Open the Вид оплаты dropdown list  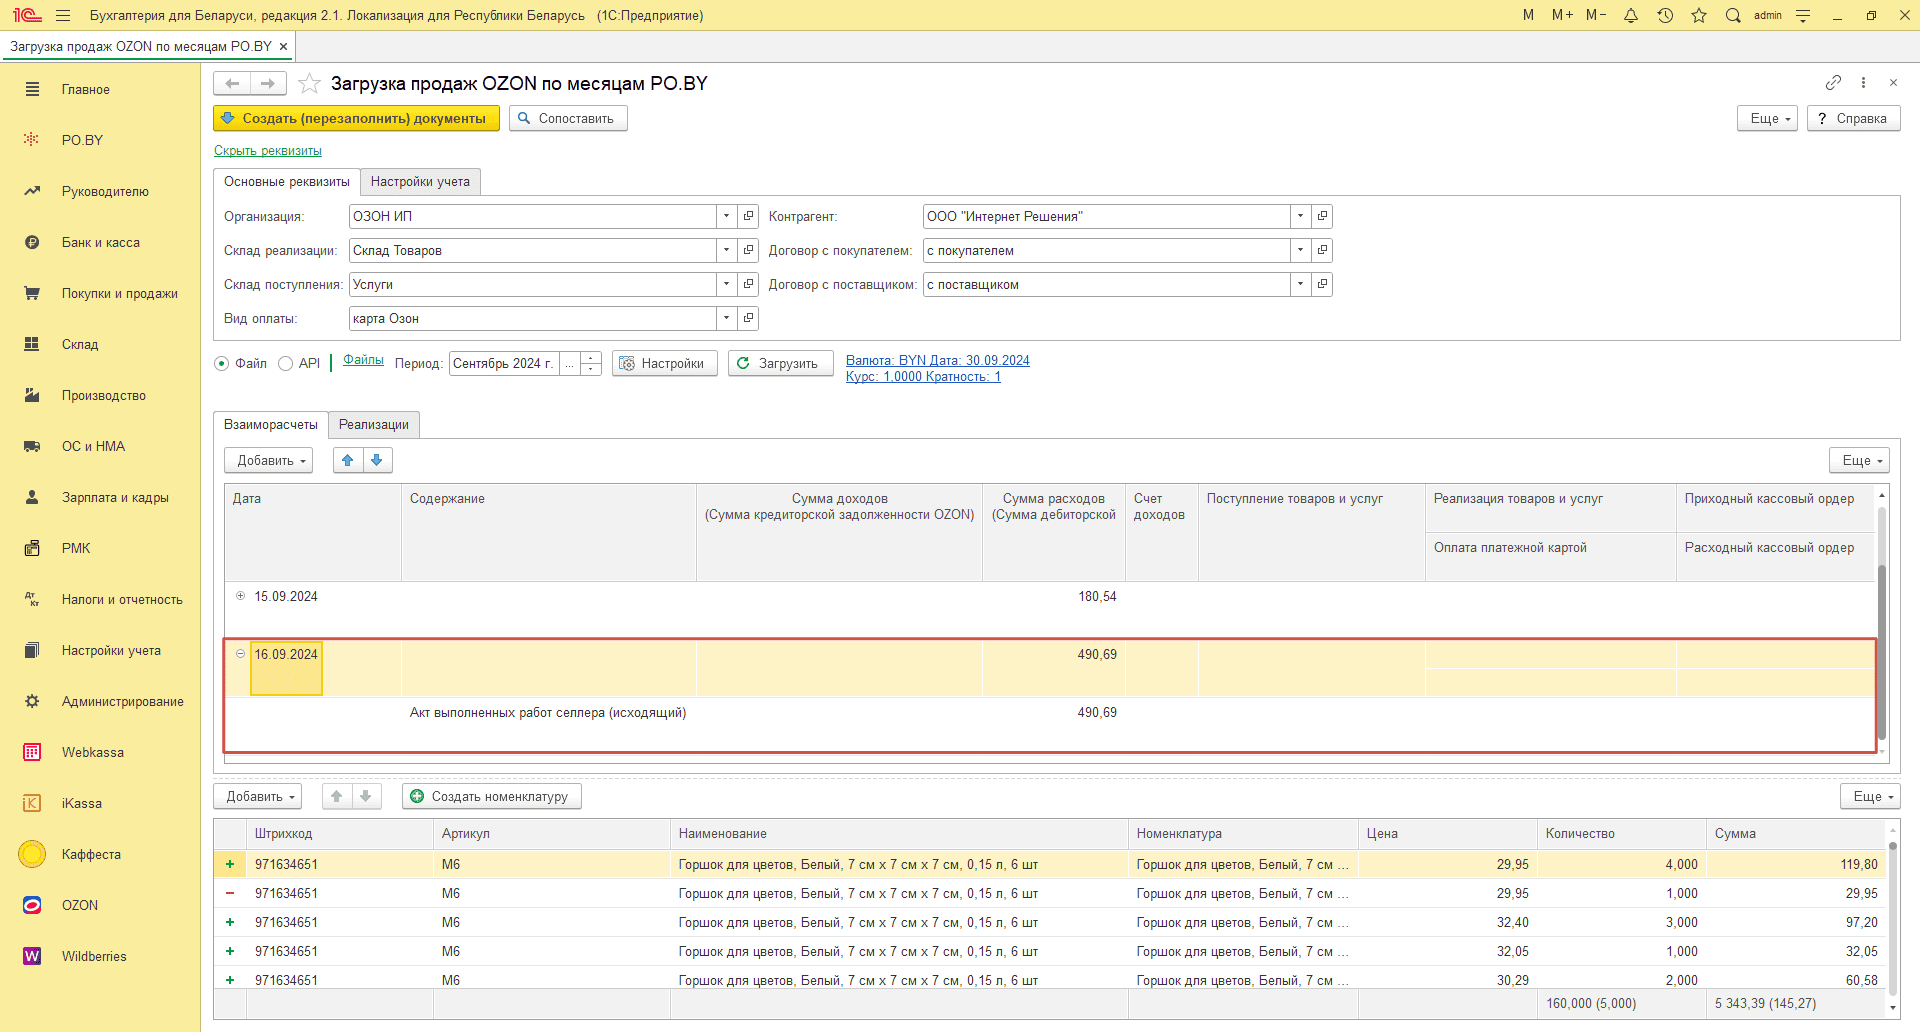pyautogui.click(x=727, y=318)
